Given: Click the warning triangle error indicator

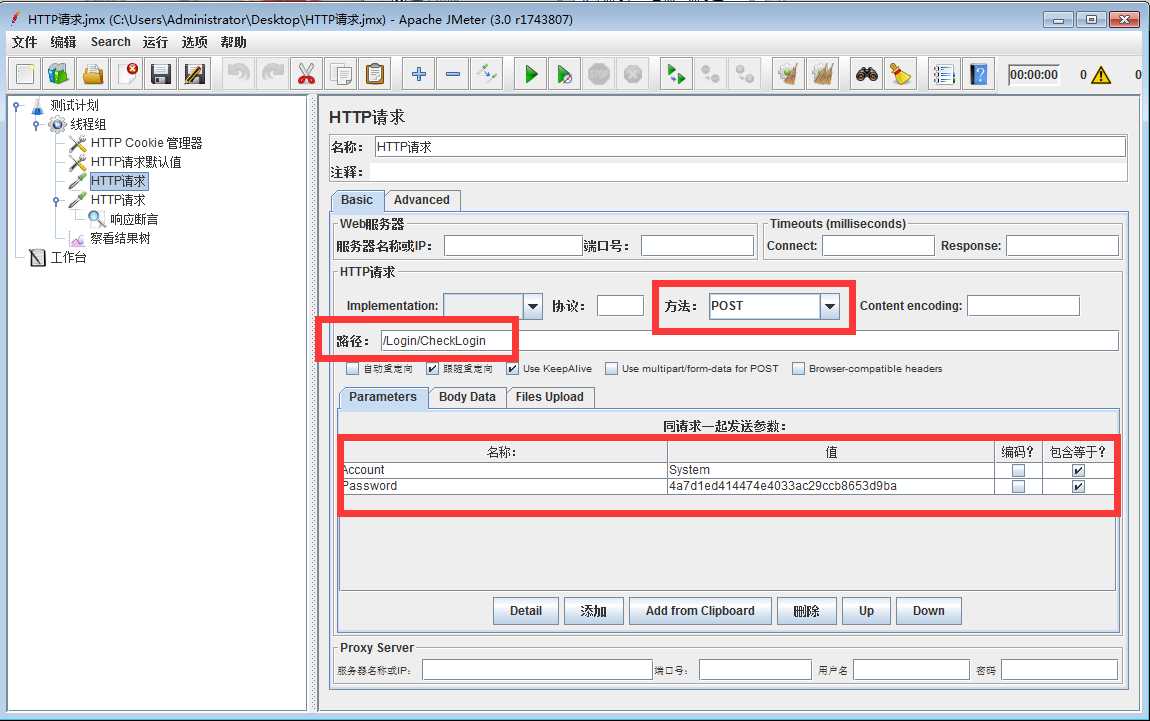Looking at the screenshot, I should [1101, 75].
